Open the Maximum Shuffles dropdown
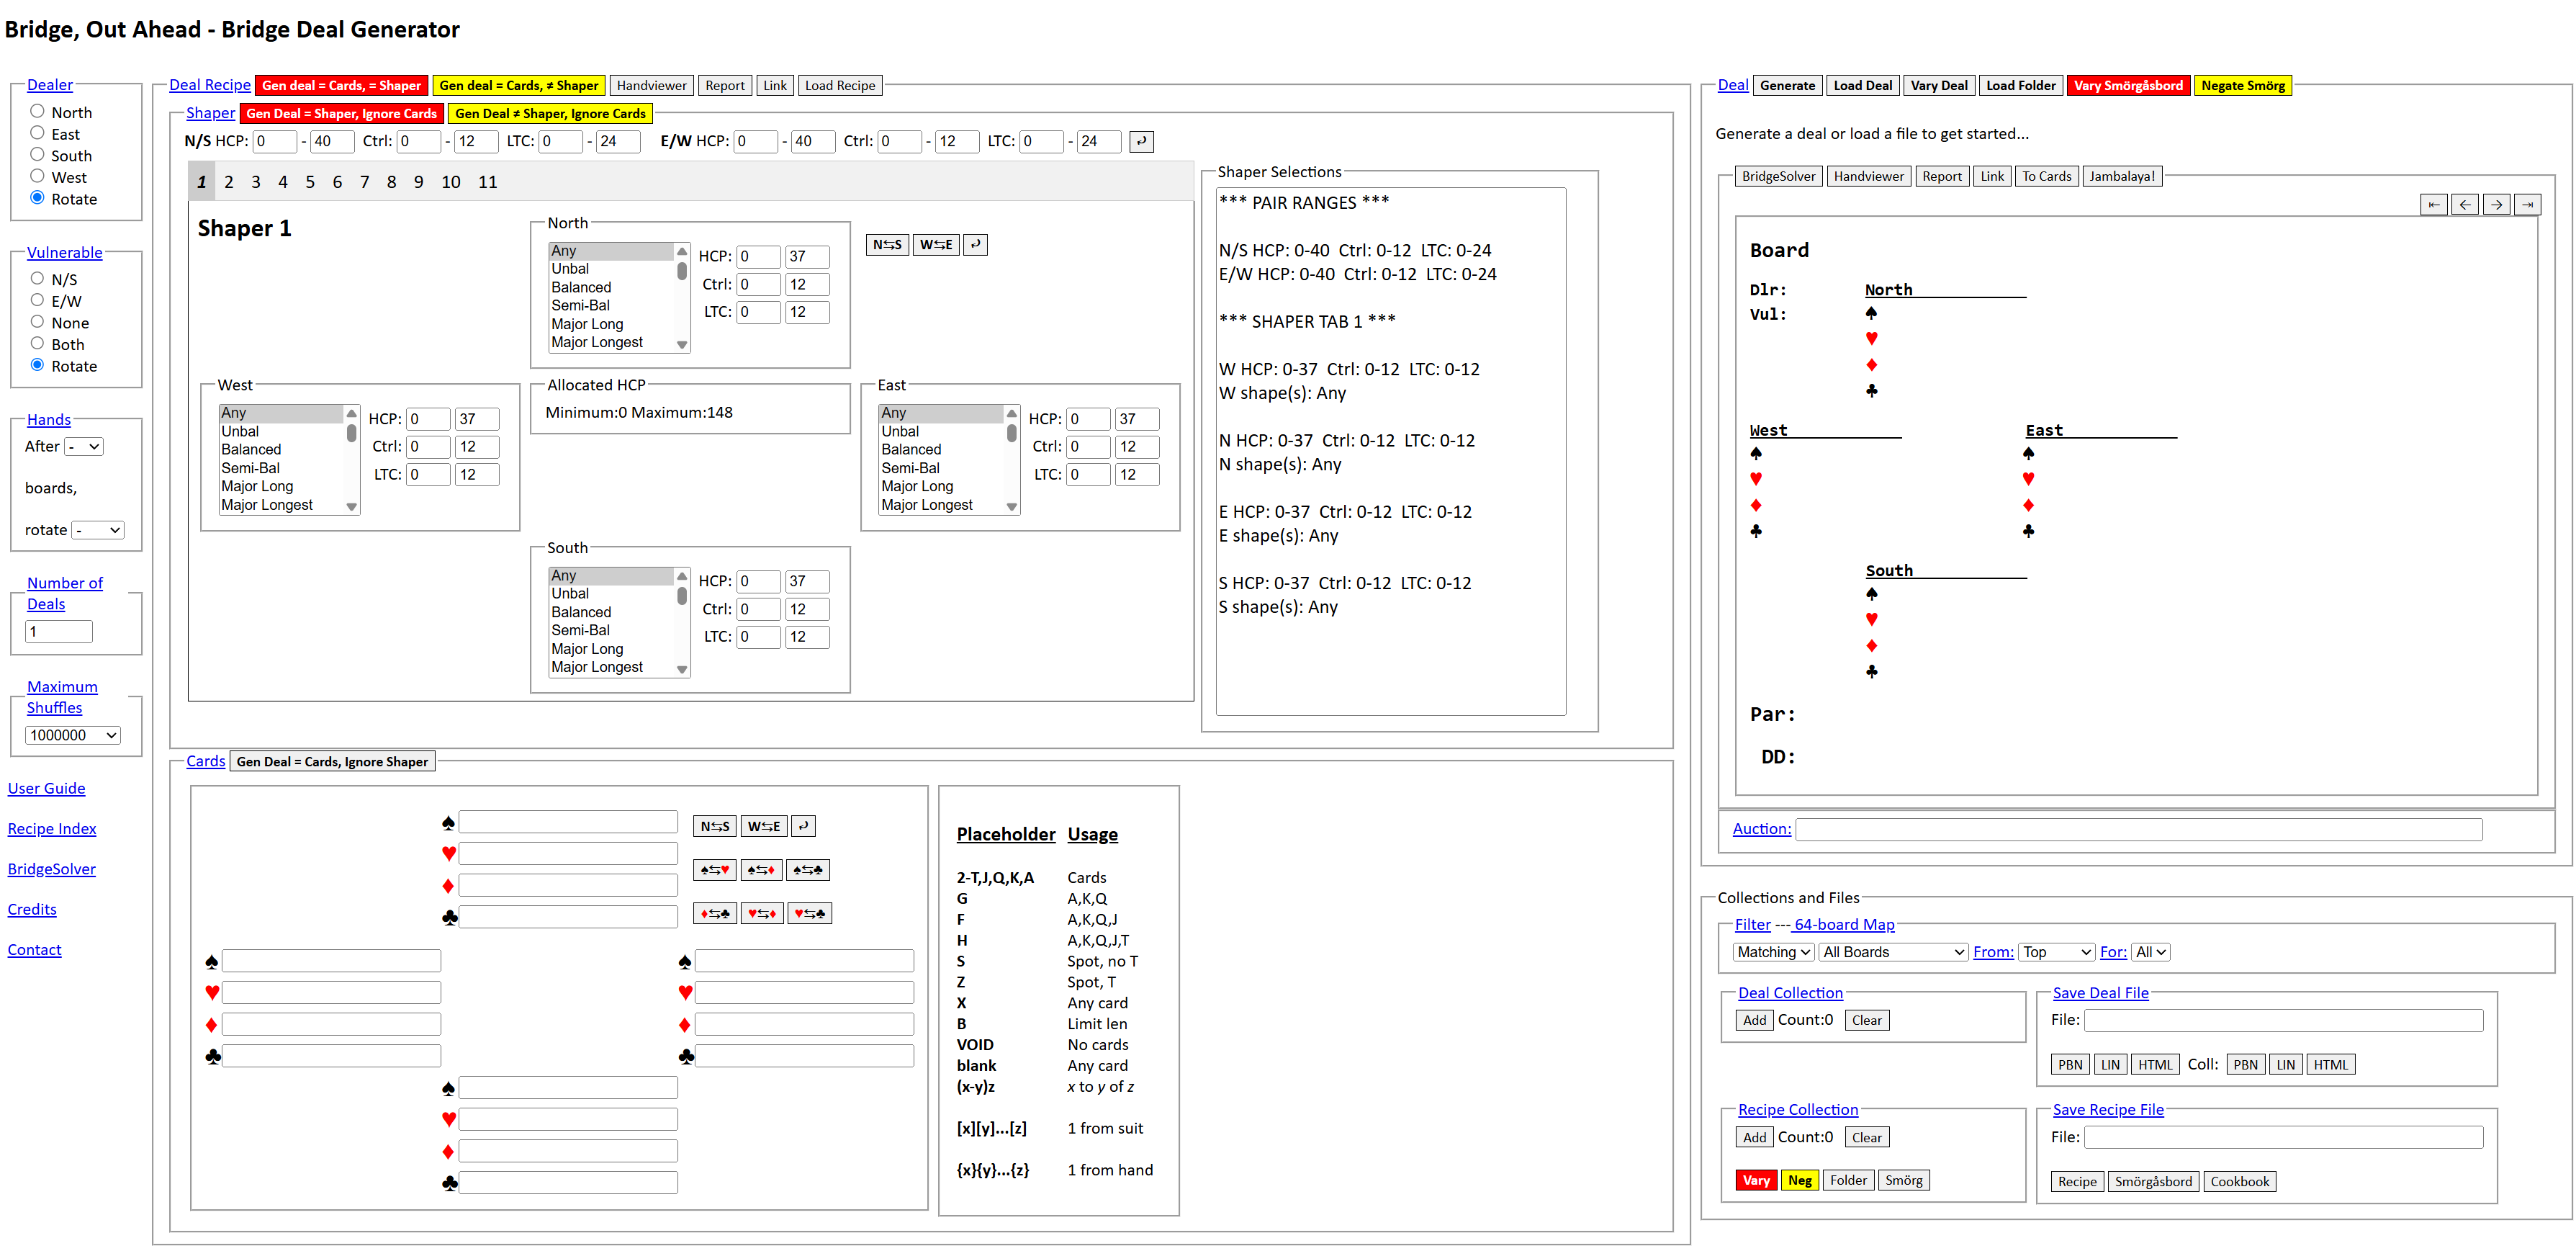Screen dimensions: 2576x1251 click(73, 735)
